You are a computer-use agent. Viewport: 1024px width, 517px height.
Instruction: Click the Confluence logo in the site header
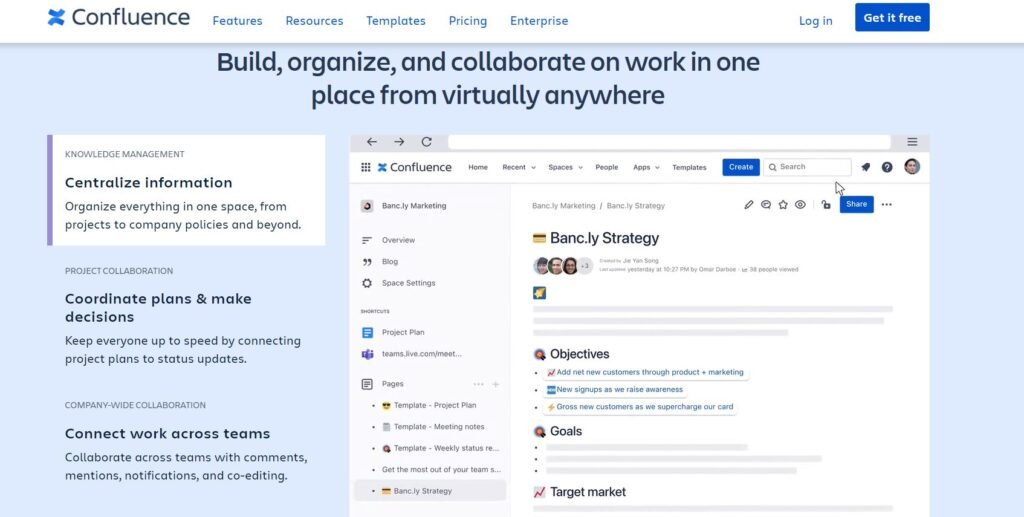pyautogui.click(x=119, y=18)
